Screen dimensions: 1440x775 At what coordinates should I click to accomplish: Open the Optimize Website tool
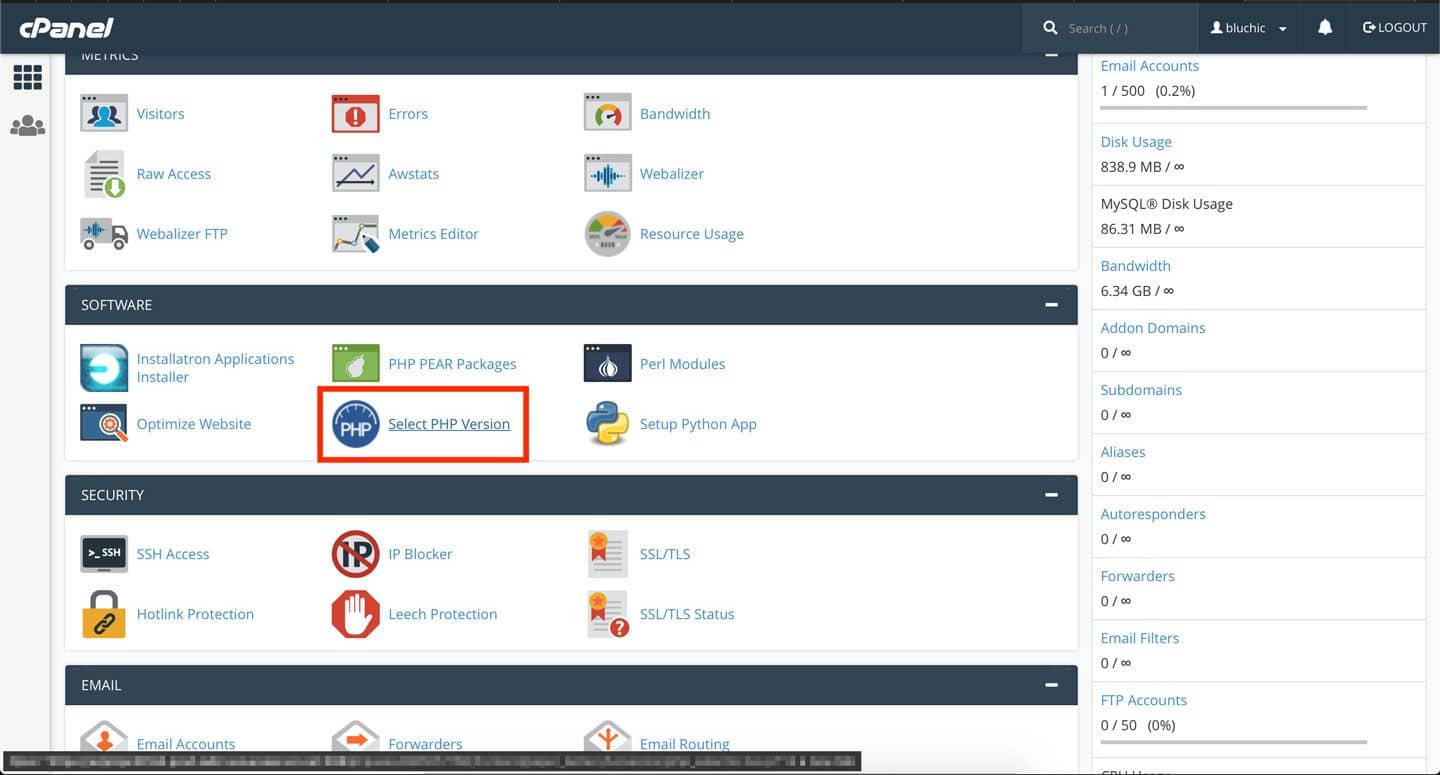(x=193, y=423)
